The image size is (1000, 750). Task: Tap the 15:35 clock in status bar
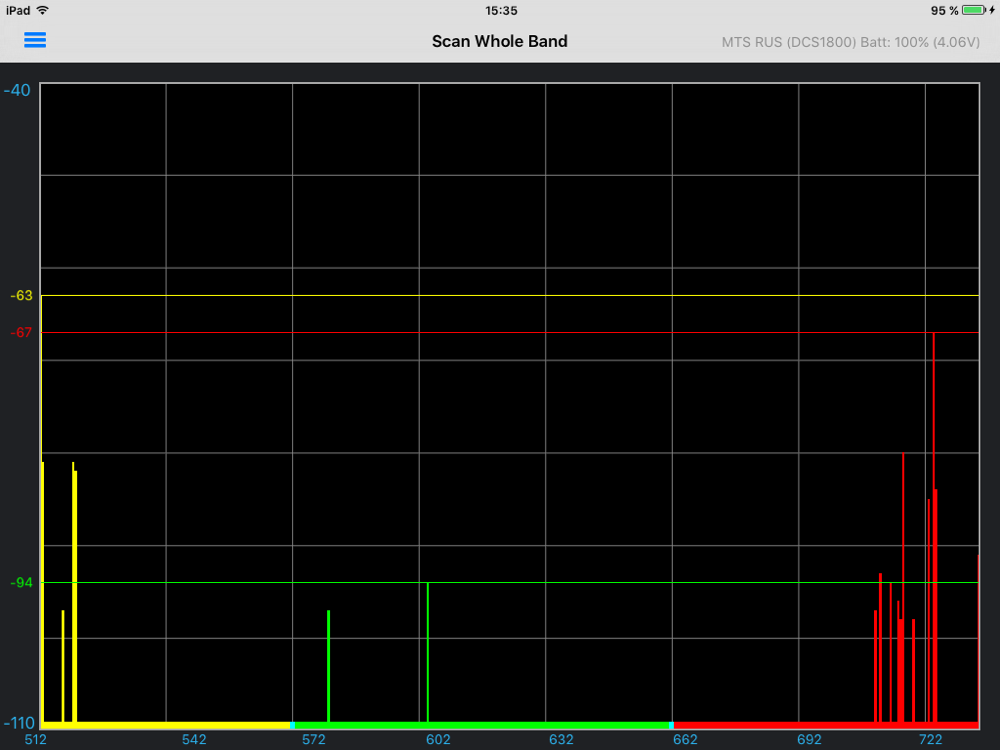pos(501,11)
